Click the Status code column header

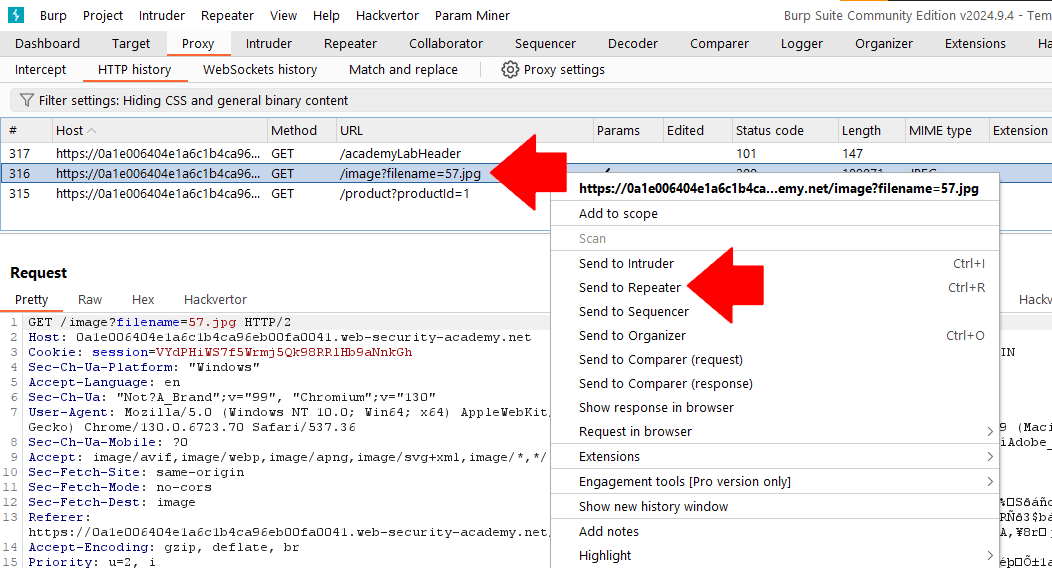point(769,130)
